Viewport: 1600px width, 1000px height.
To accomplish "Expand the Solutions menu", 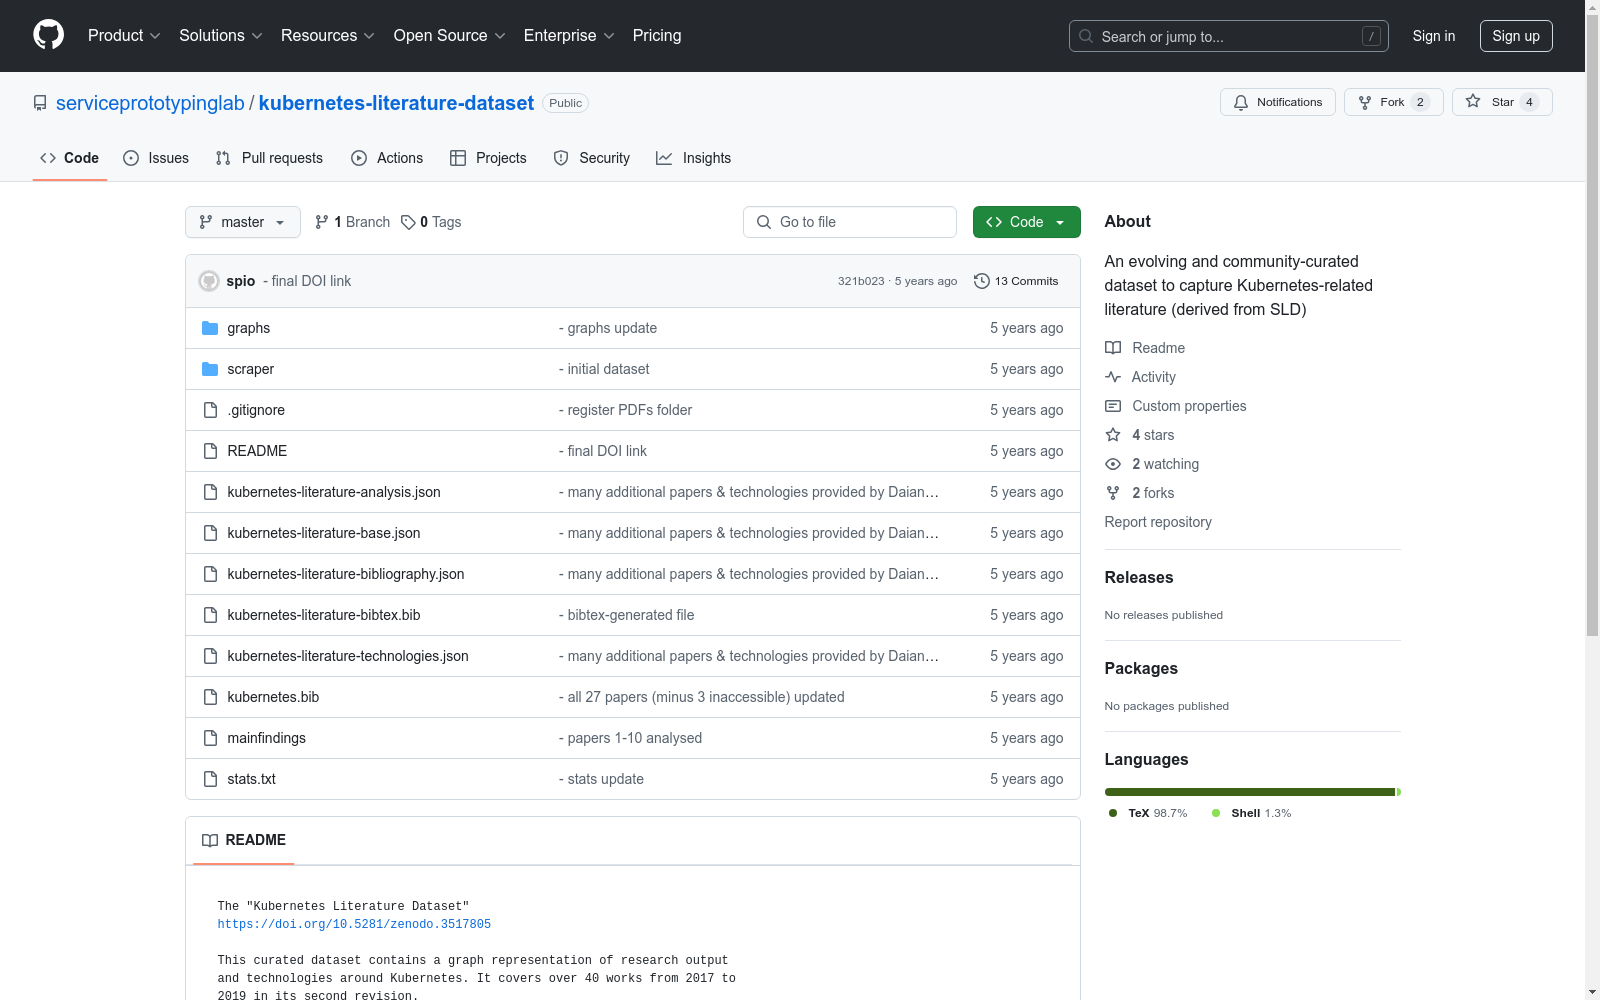I will pyautogui.click(x=221, y=36).
